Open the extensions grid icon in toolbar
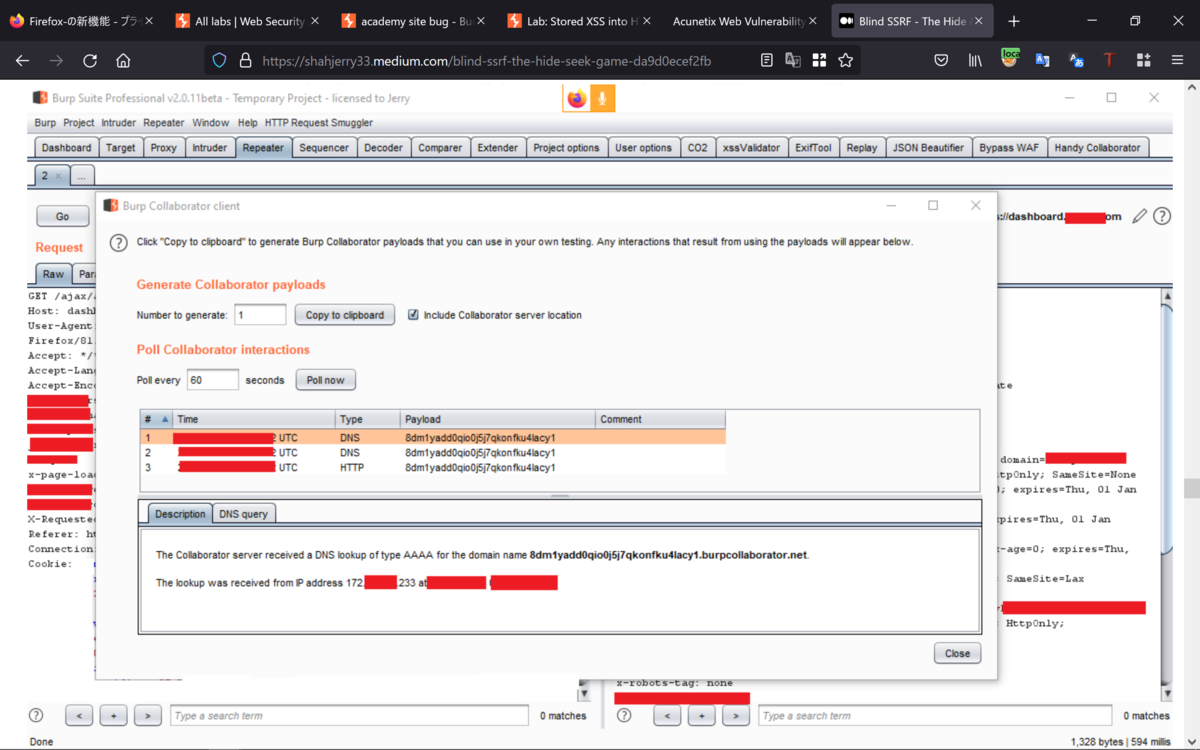 click(1143, 61)
